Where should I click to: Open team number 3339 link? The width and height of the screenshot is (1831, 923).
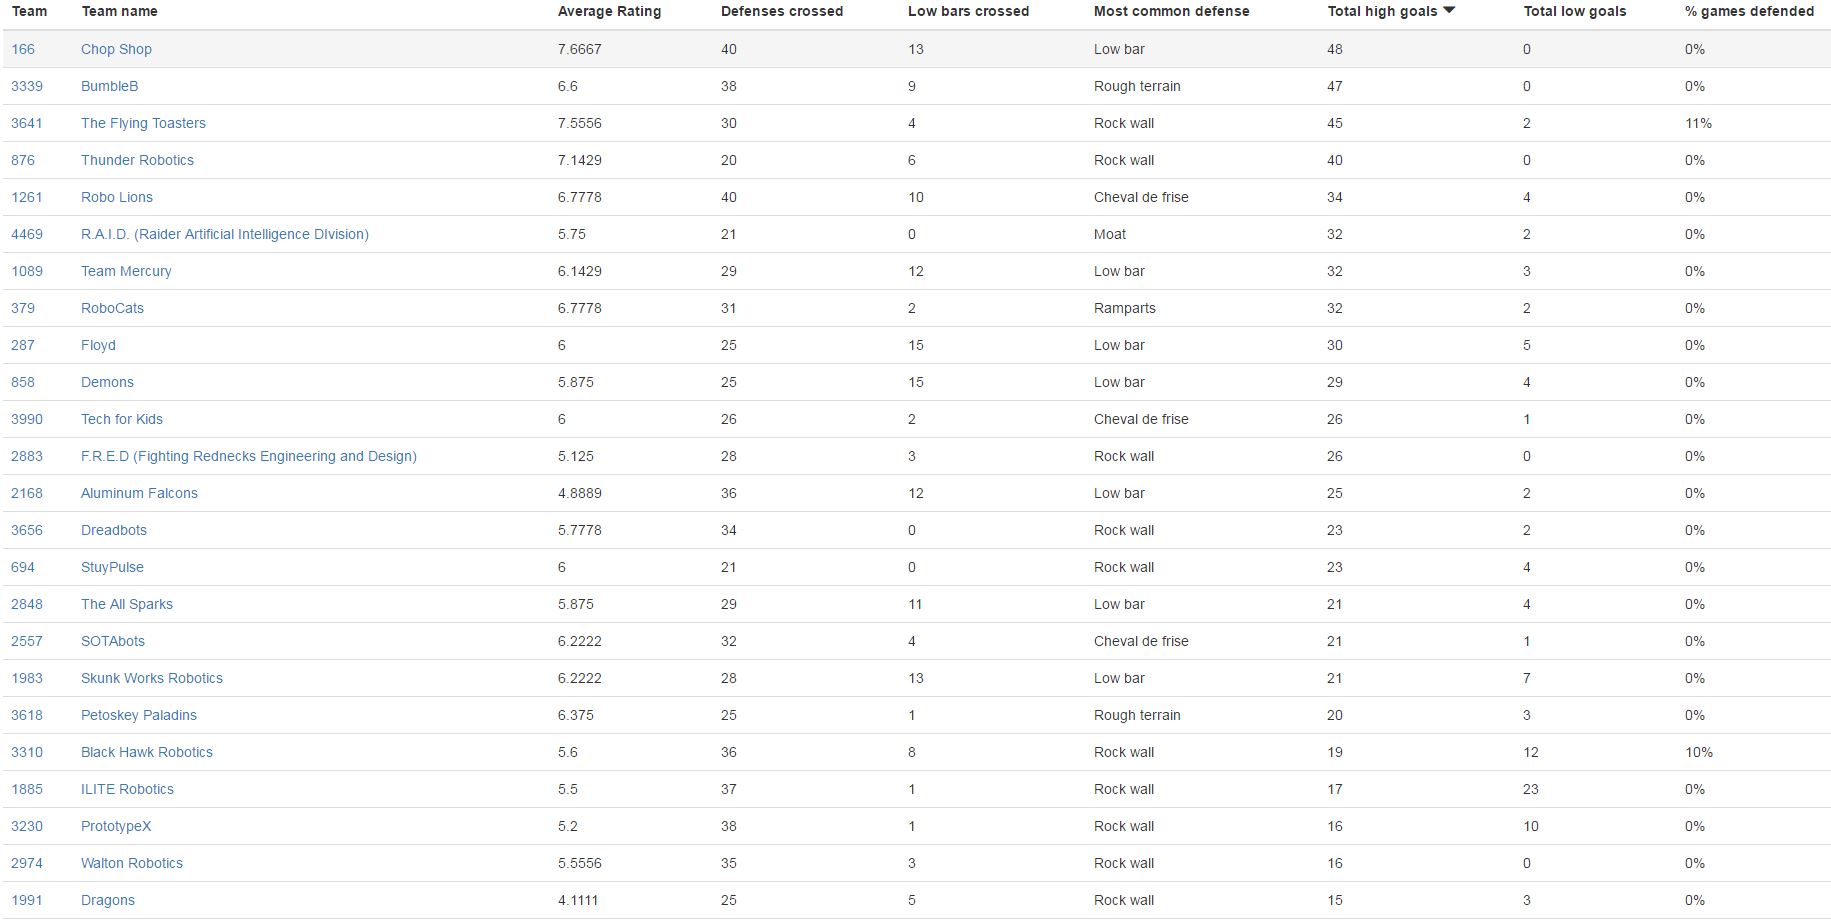tap(27, 86)
